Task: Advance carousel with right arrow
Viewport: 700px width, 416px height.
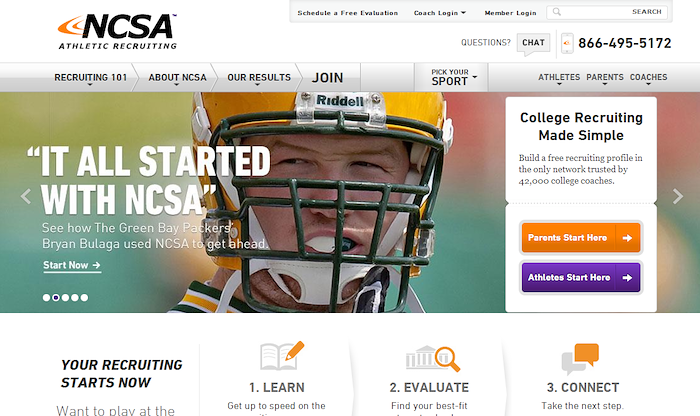Action: pos(678,196)
